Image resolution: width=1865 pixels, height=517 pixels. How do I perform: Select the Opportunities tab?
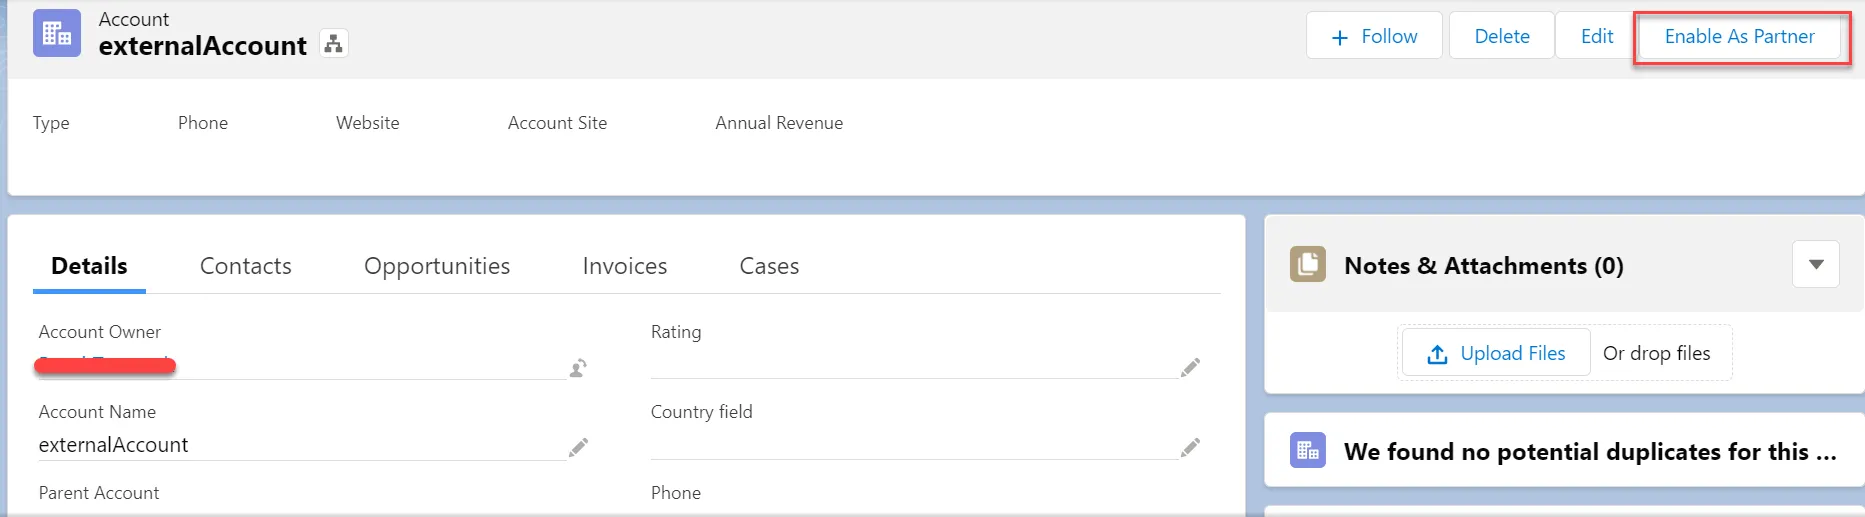click(437, 266)
